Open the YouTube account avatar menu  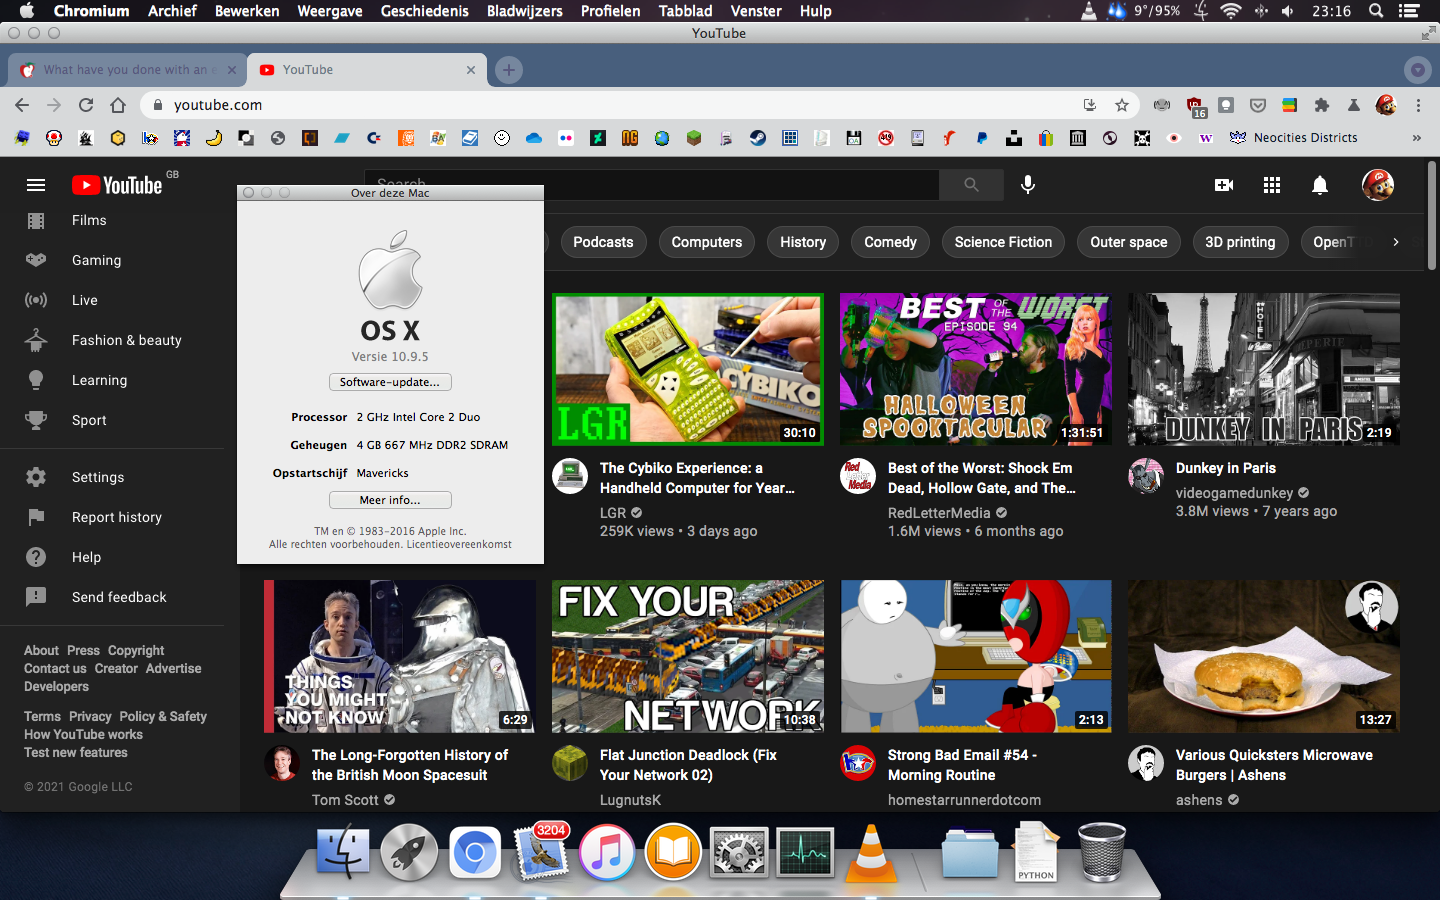pyautogui.click(x=1378, y=185)
